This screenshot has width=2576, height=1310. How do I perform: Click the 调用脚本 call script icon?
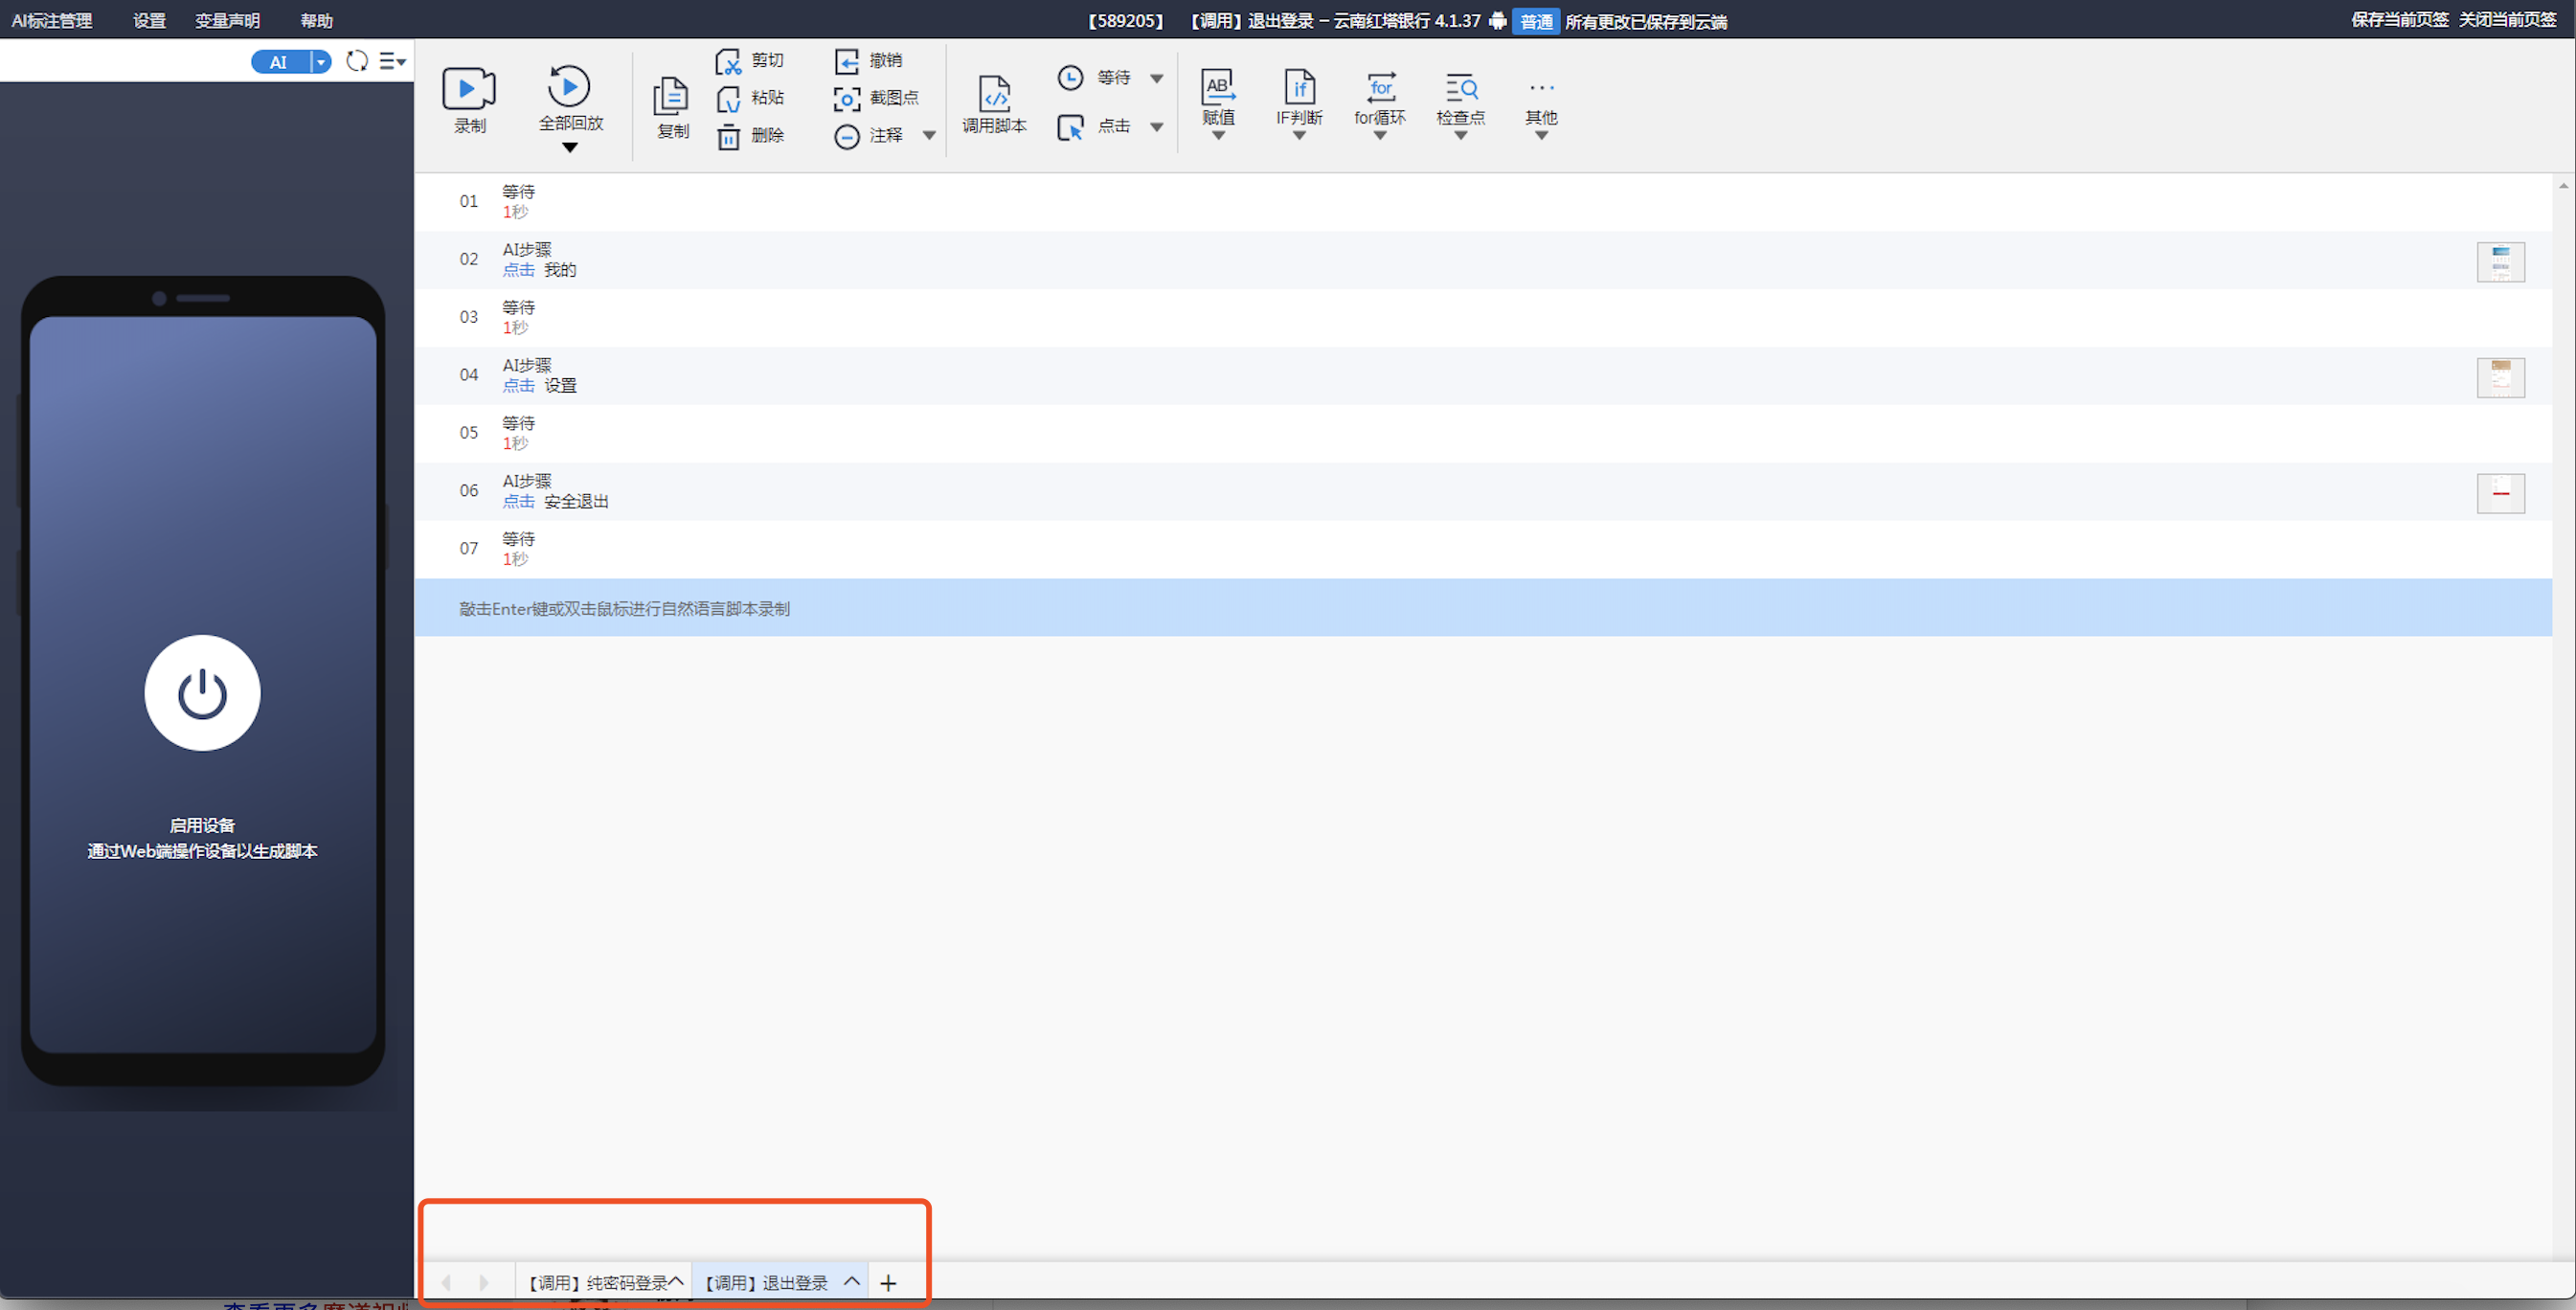994,94
